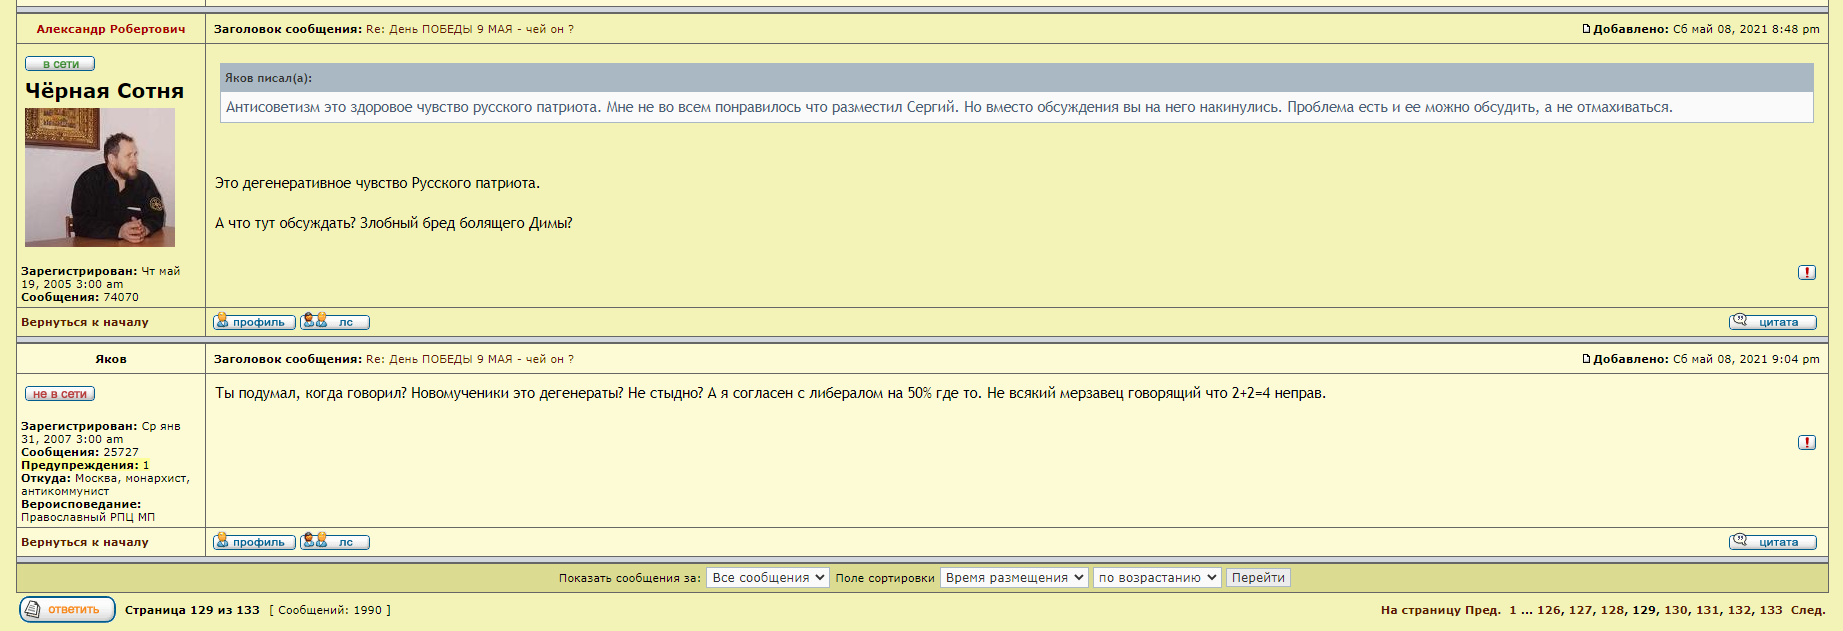Navigate to page 128

click(1612, 610)
